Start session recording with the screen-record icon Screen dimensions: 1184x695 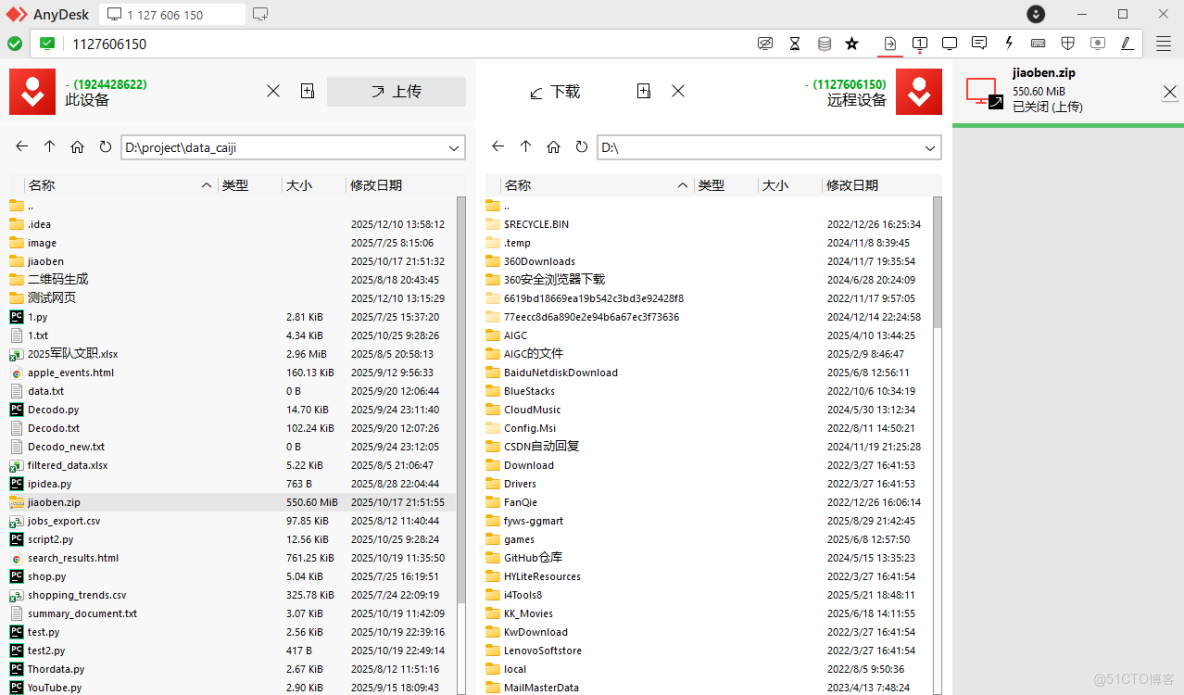click(x=1098, y=43)
